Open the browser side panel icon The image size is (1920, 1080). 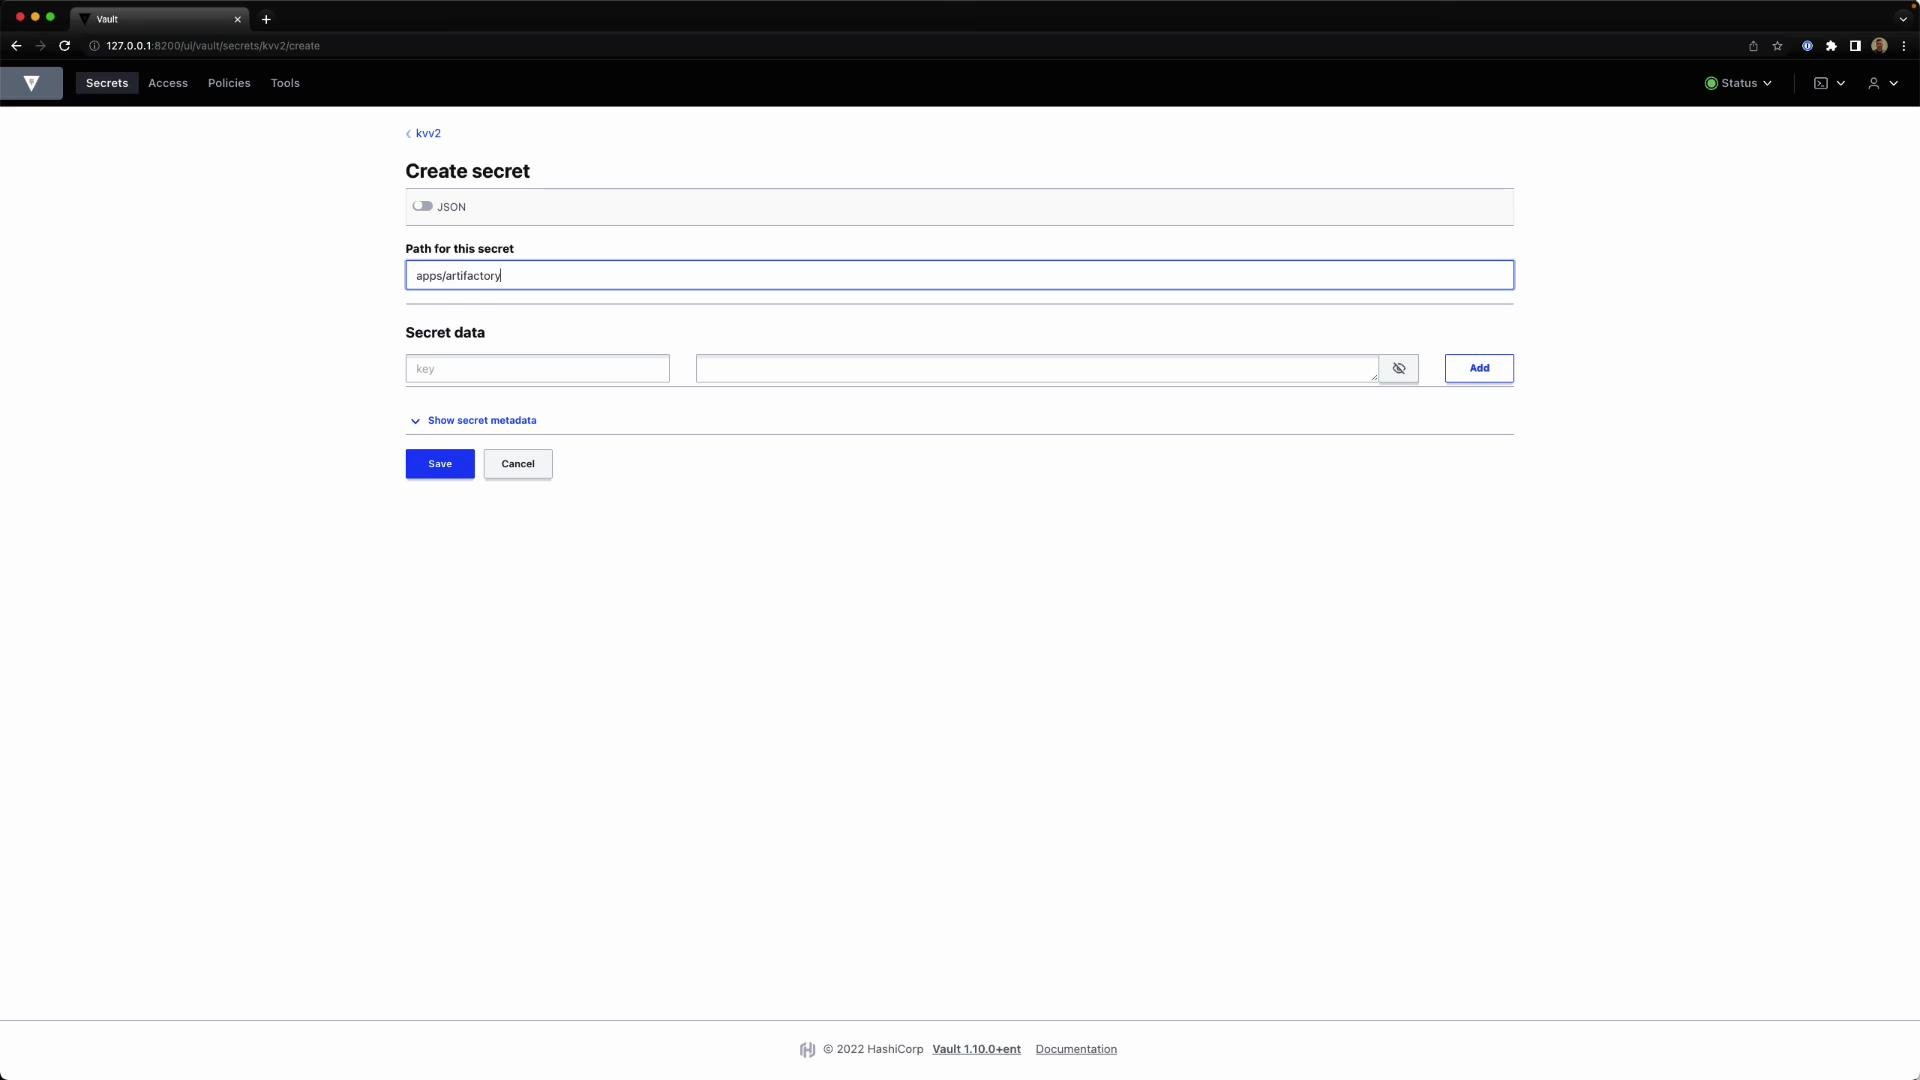click(x=1855, y=46)
